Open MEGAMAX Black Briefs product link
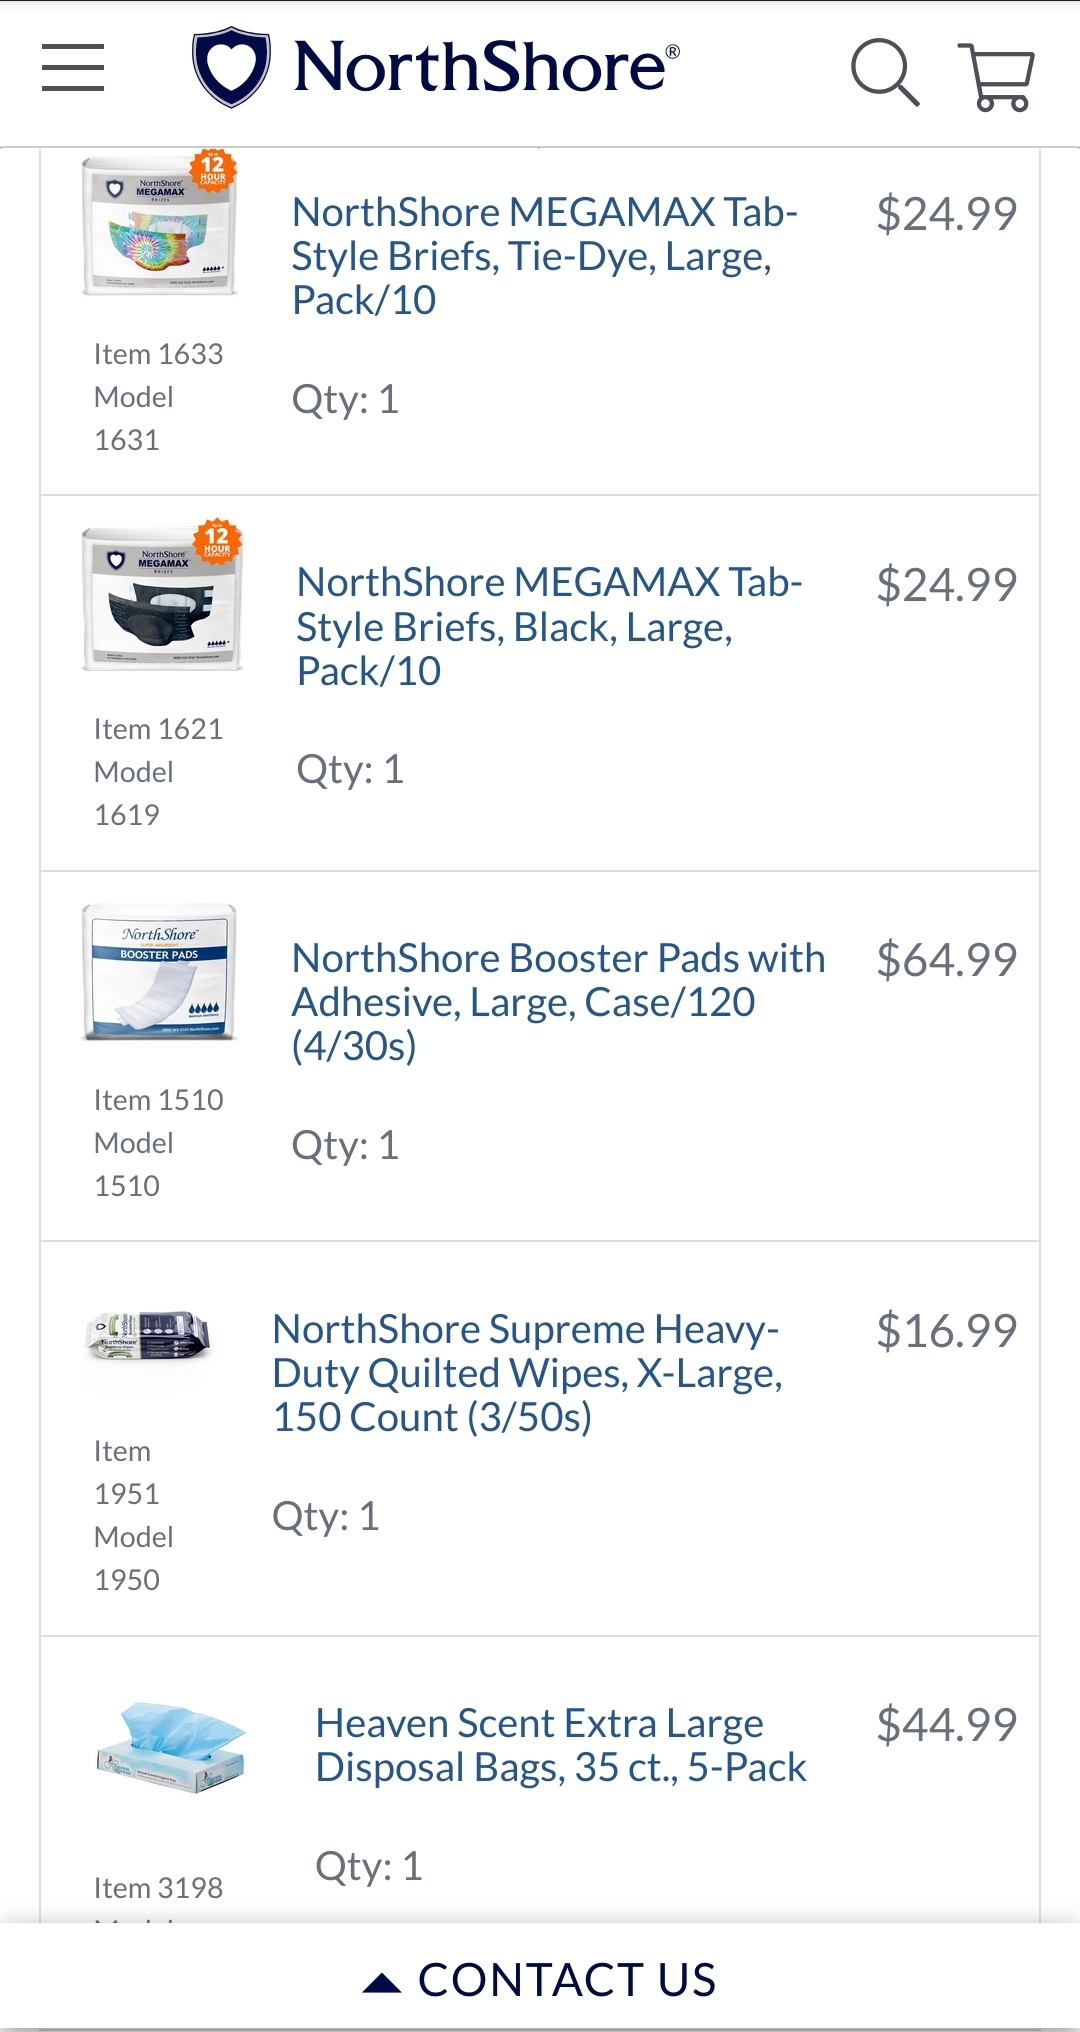 [549, 627]
